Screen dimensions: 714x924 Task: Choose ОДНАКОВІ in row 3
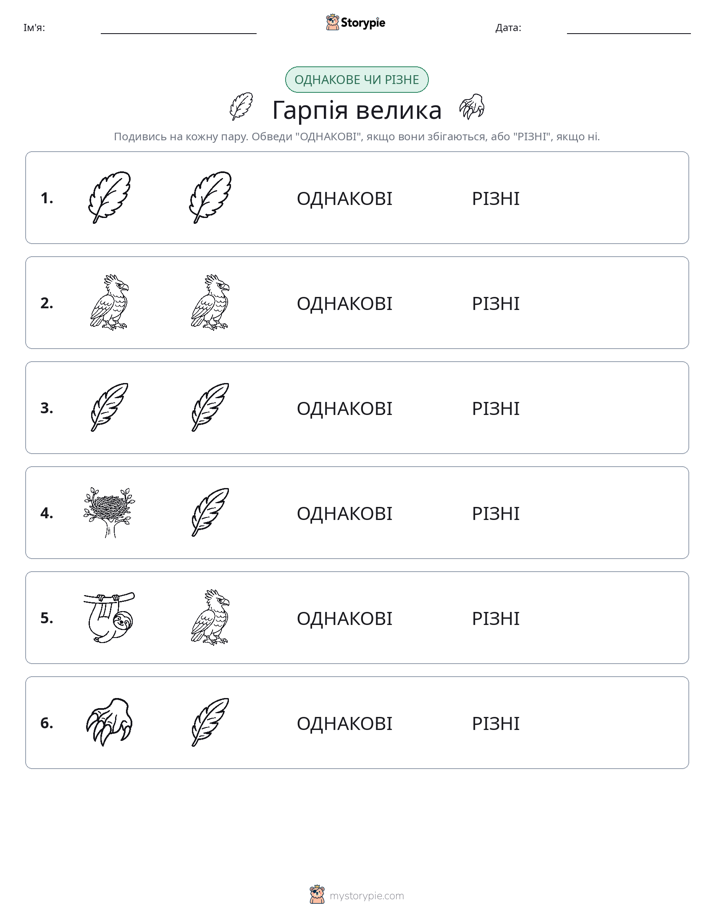tap(345, 408)
